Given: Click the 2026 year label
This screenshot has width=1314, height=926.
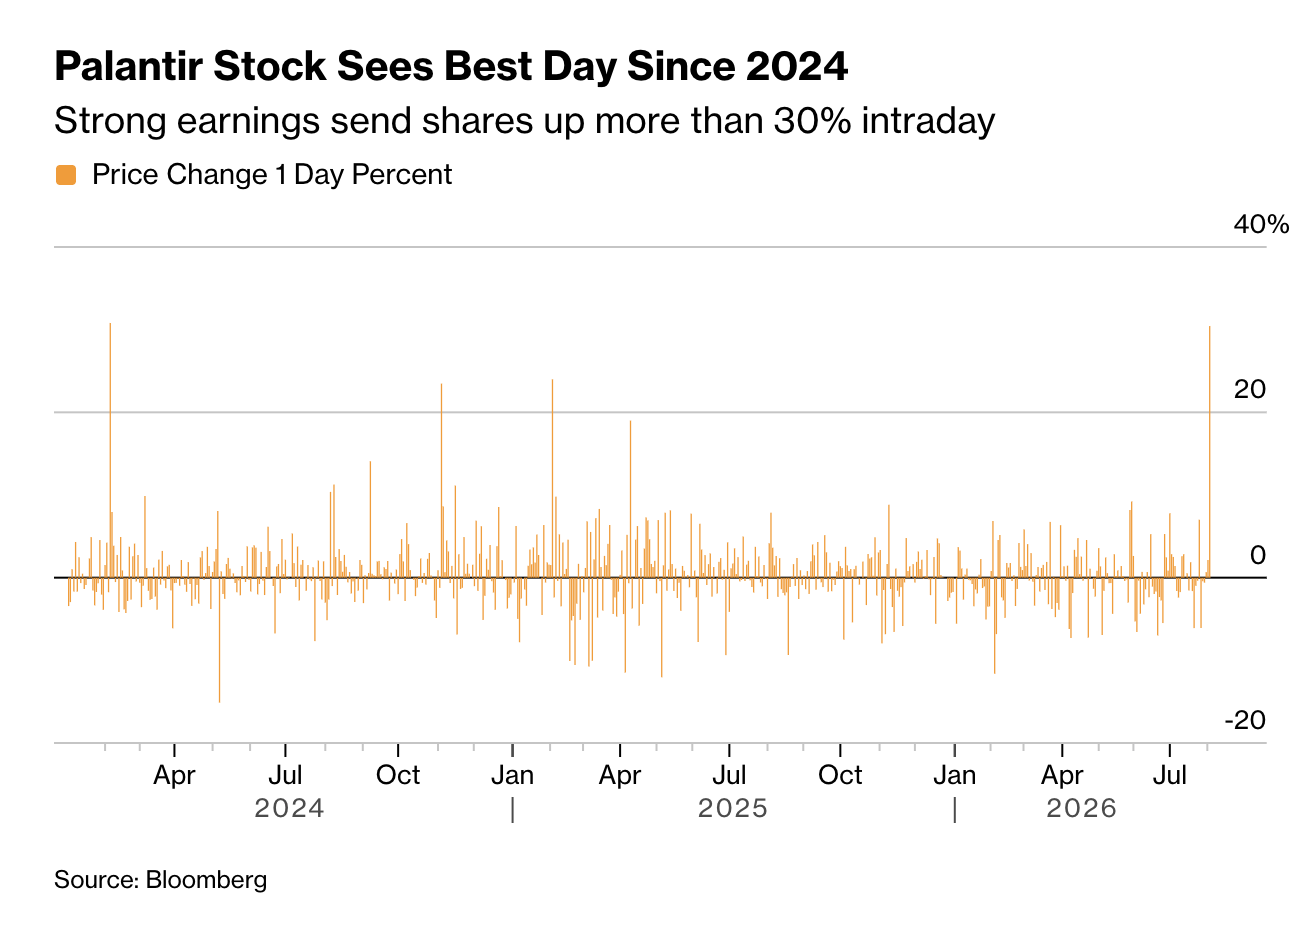Looking at the screenshot, I should tap(1081, 808).
